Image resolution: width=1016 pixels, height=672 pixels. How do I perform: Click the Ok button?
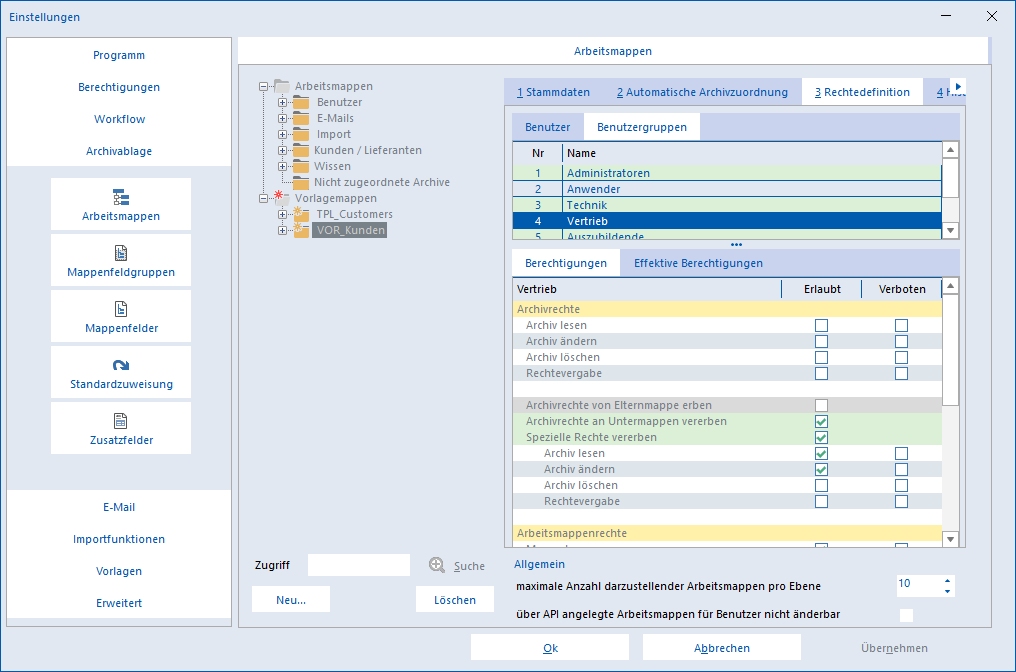550,647
